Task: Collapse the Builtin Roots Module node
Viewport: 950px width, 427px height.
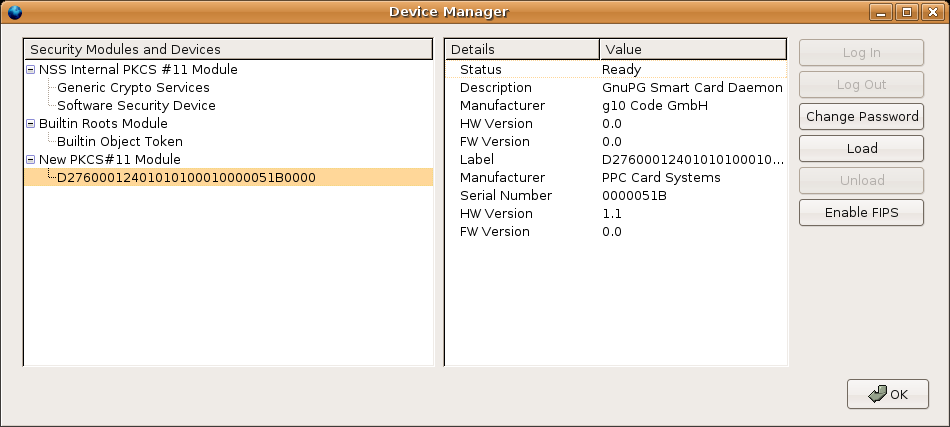Action: coord(30,124)
